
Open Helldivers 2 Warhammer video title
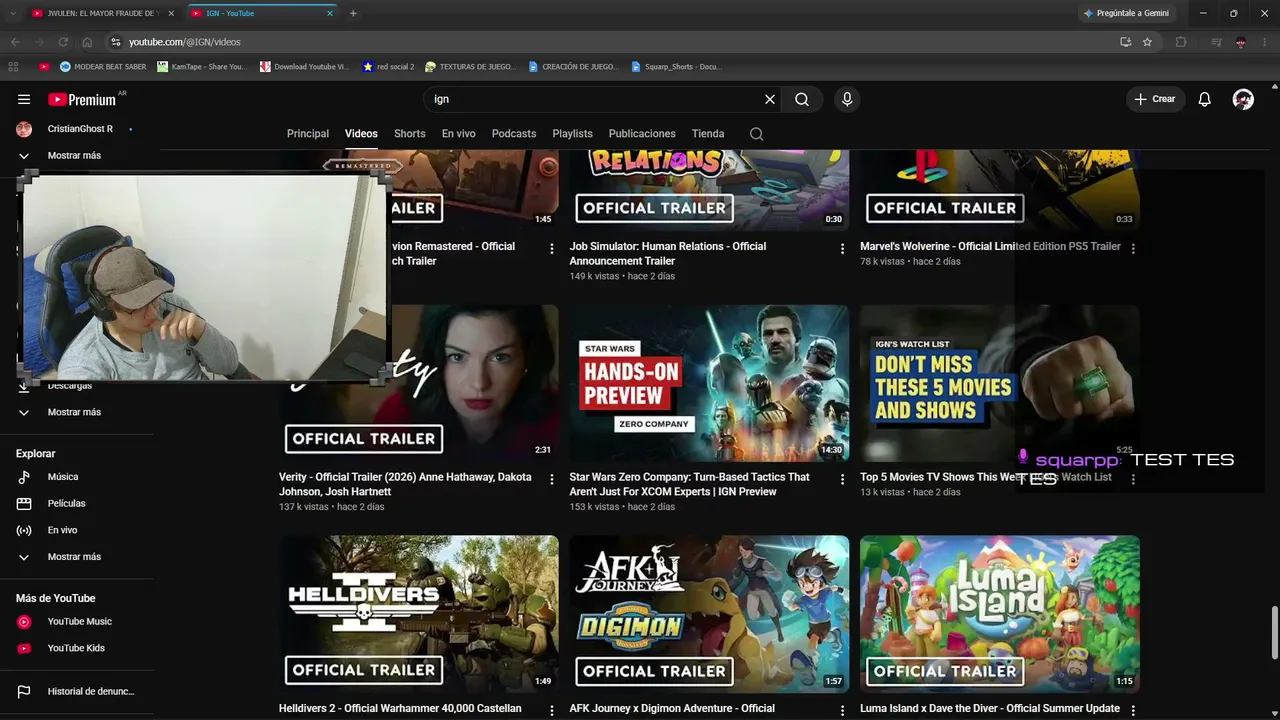coord(400,709)
